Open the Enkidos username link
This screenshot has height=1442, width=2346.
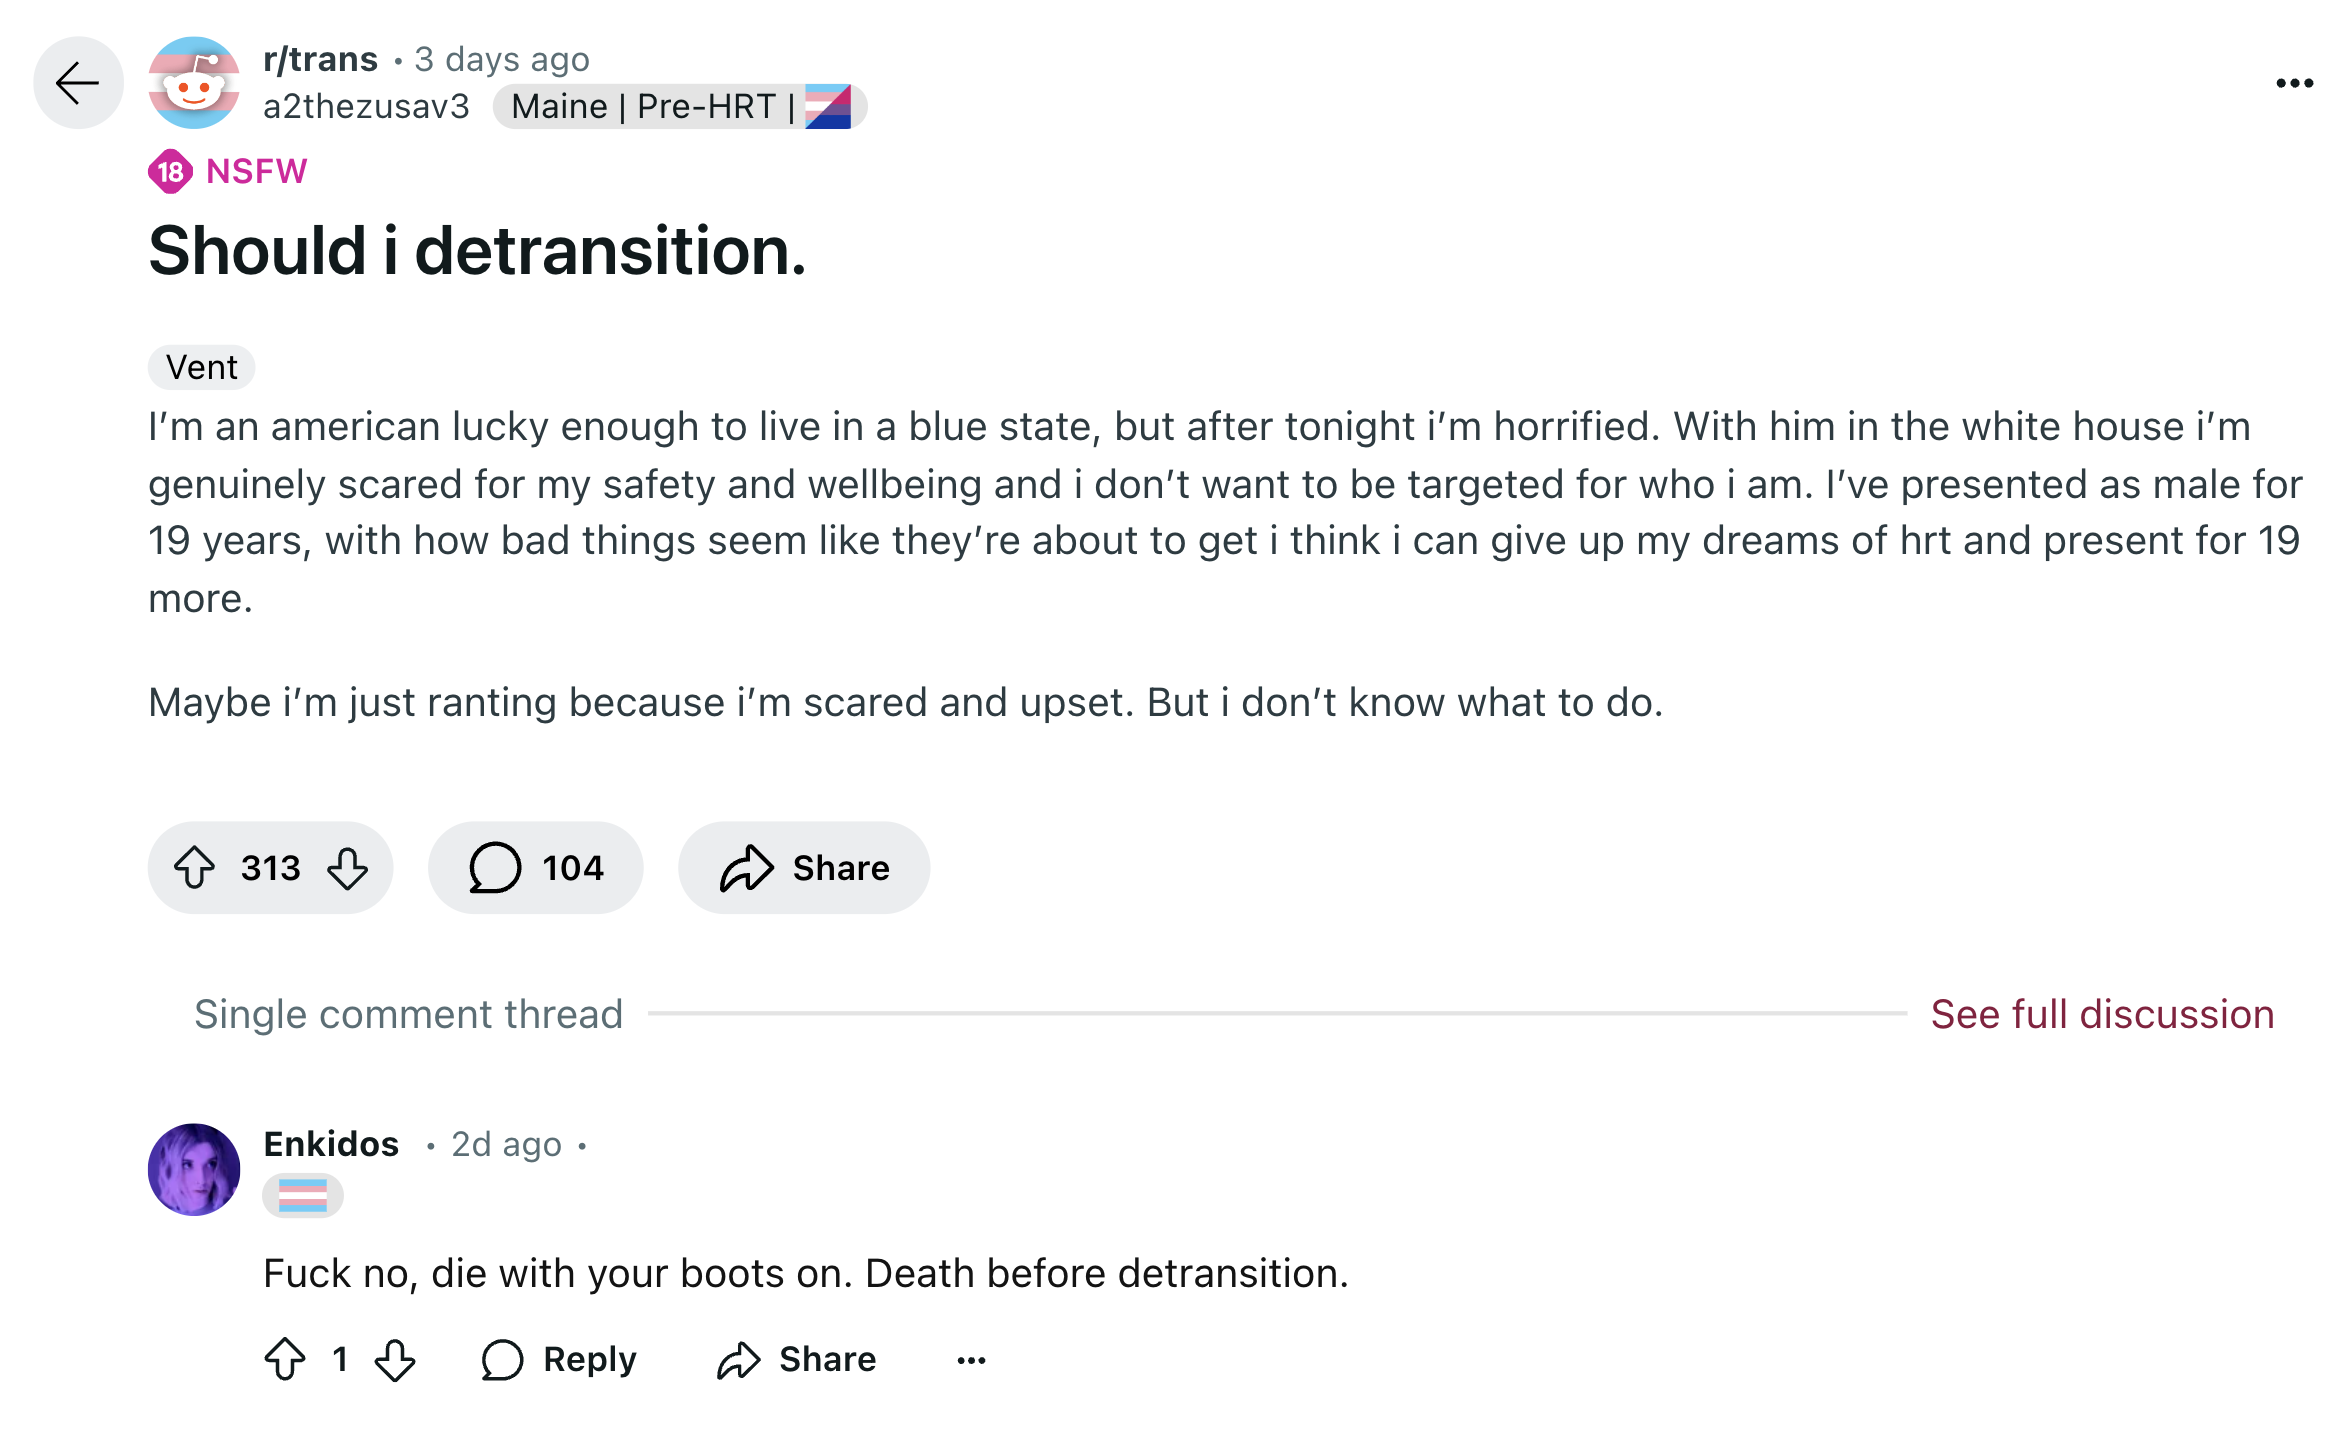click(x=331, y=1144)
